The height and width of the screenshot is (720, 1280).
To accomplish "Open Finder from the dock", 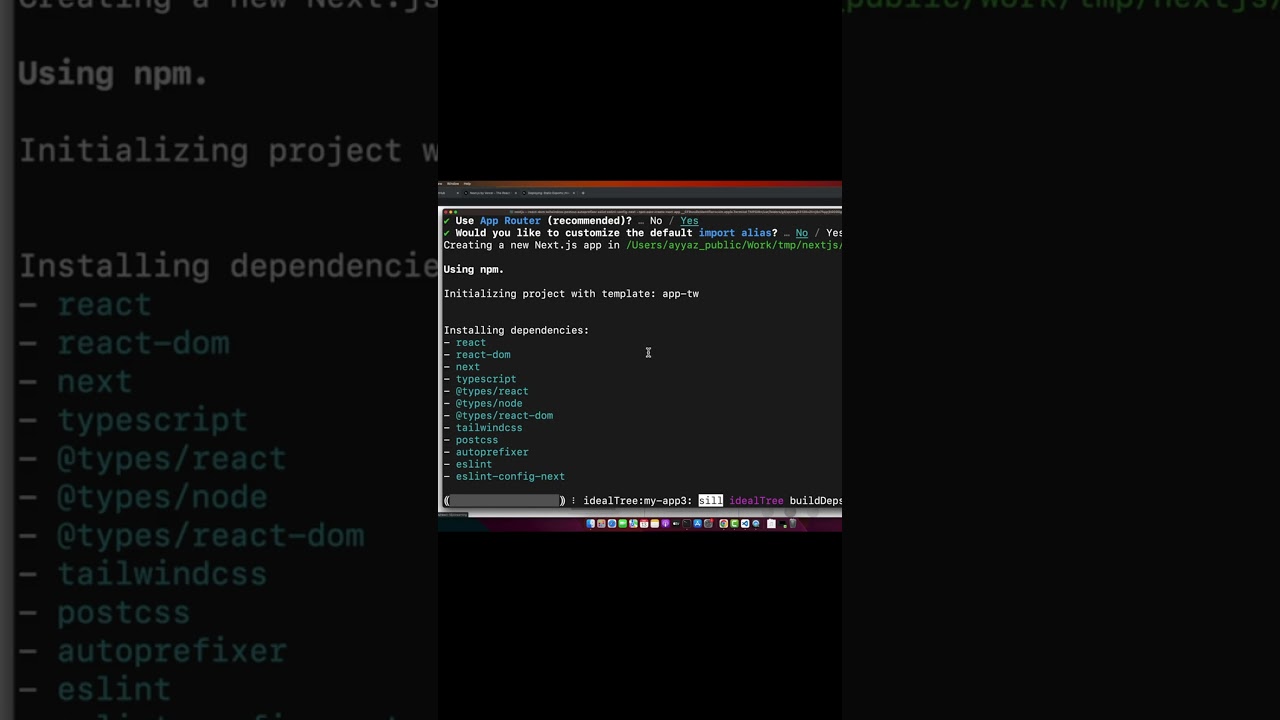I will (589, 523).
